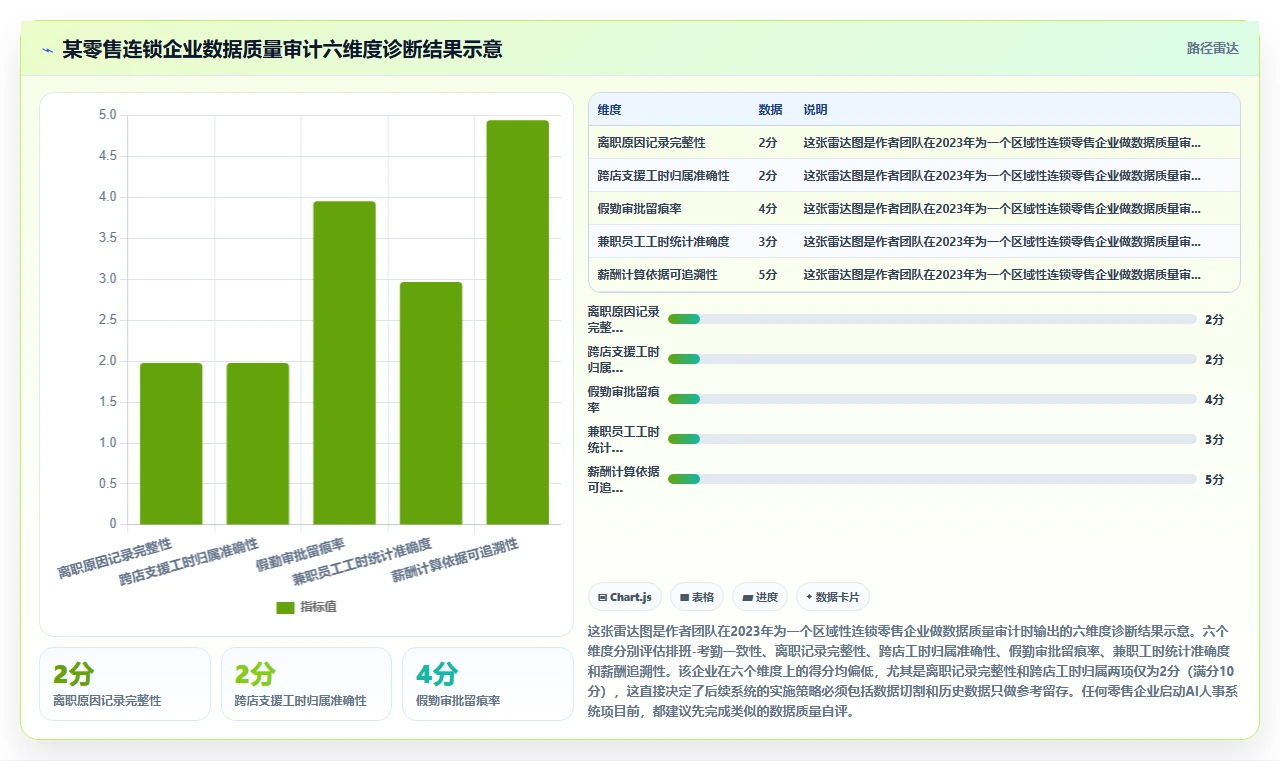Click the 5.0 y-axis tick label

(107, 115)
